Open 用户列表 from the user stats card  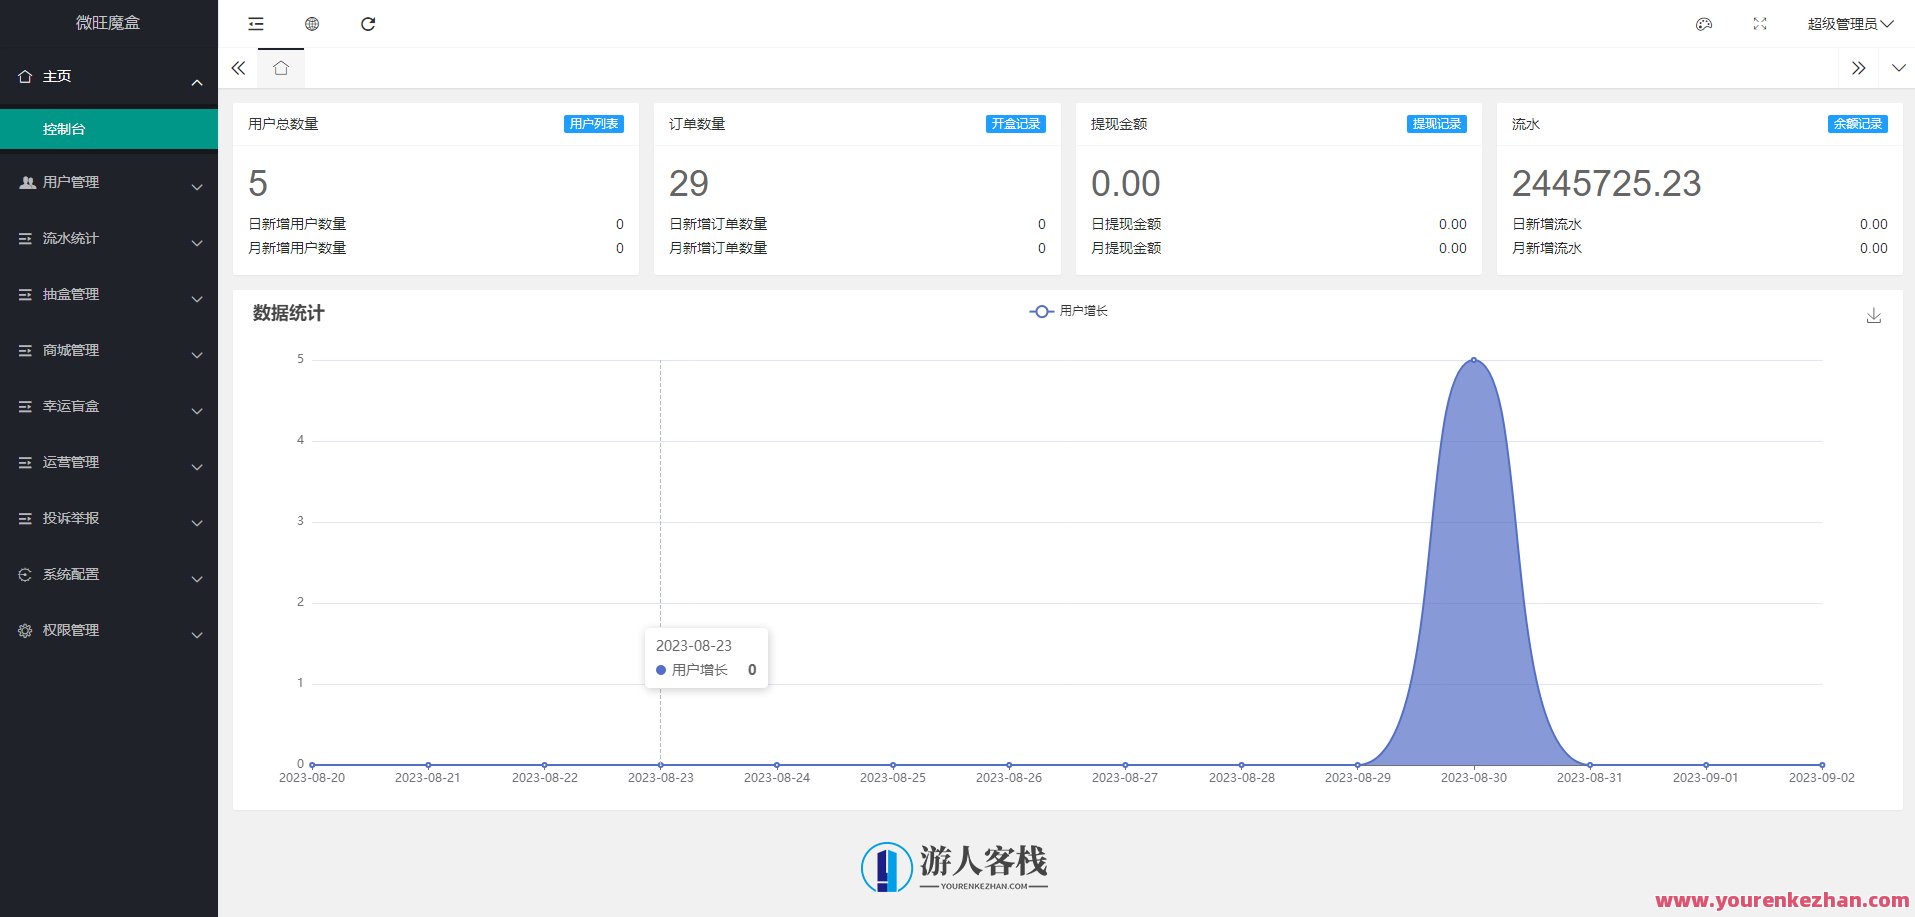point(593,123)
